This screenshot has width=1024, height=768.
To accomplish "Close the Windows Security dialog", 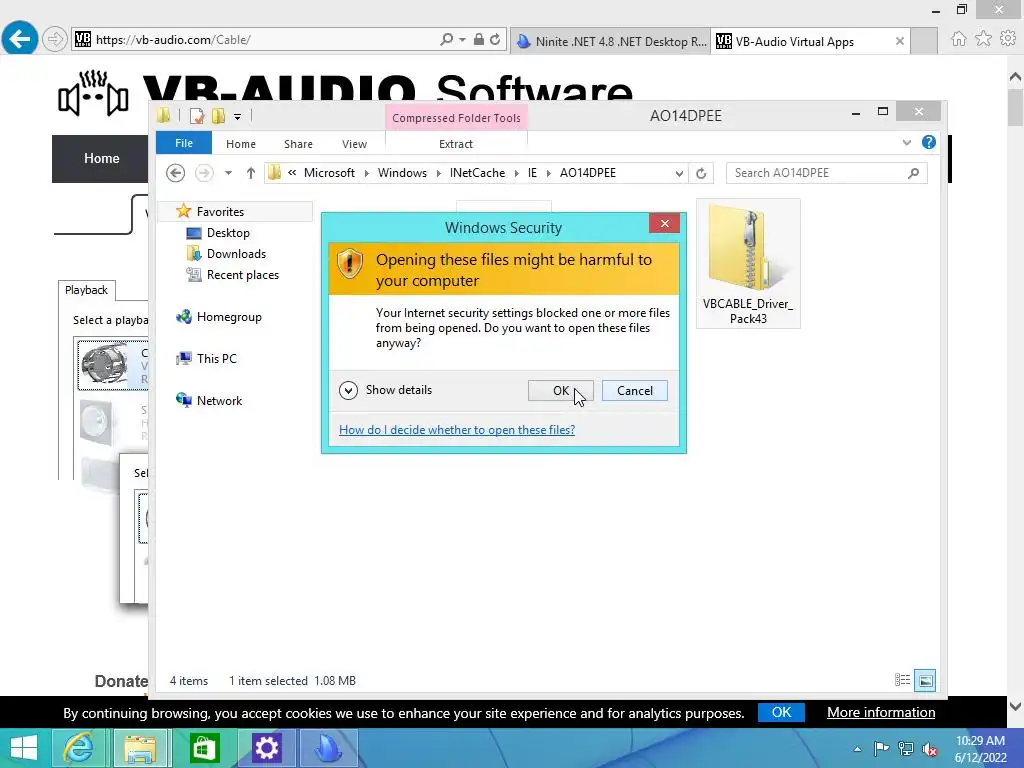I will [x=664, y=224].
